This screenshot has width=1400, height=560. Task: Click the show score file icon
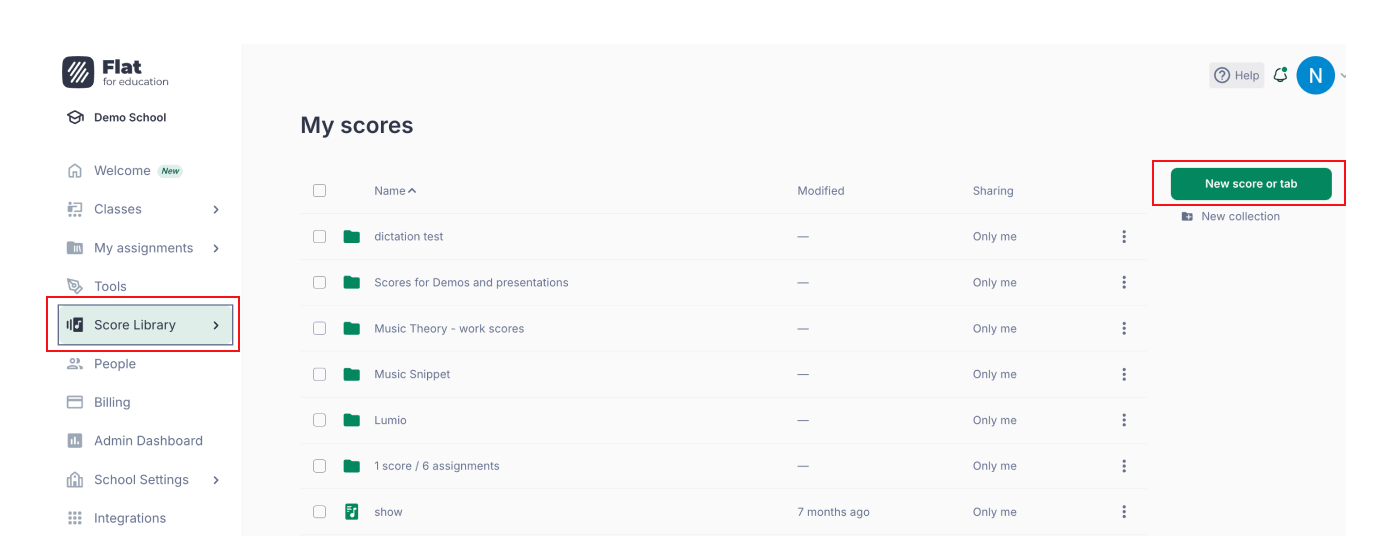click(351, 512)
